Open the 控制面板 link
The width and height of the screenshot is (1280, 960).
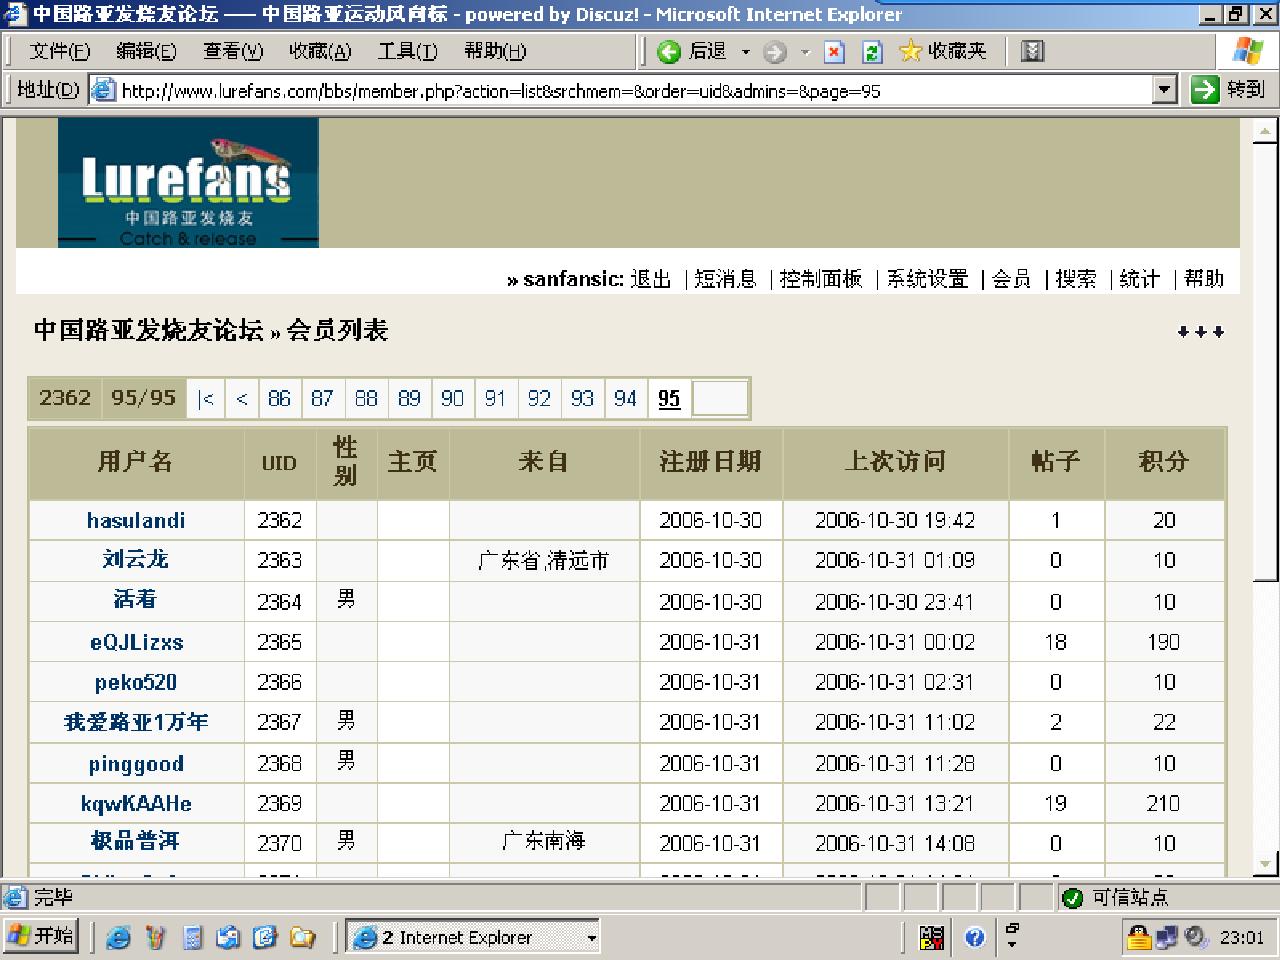[x=821, y=279]
